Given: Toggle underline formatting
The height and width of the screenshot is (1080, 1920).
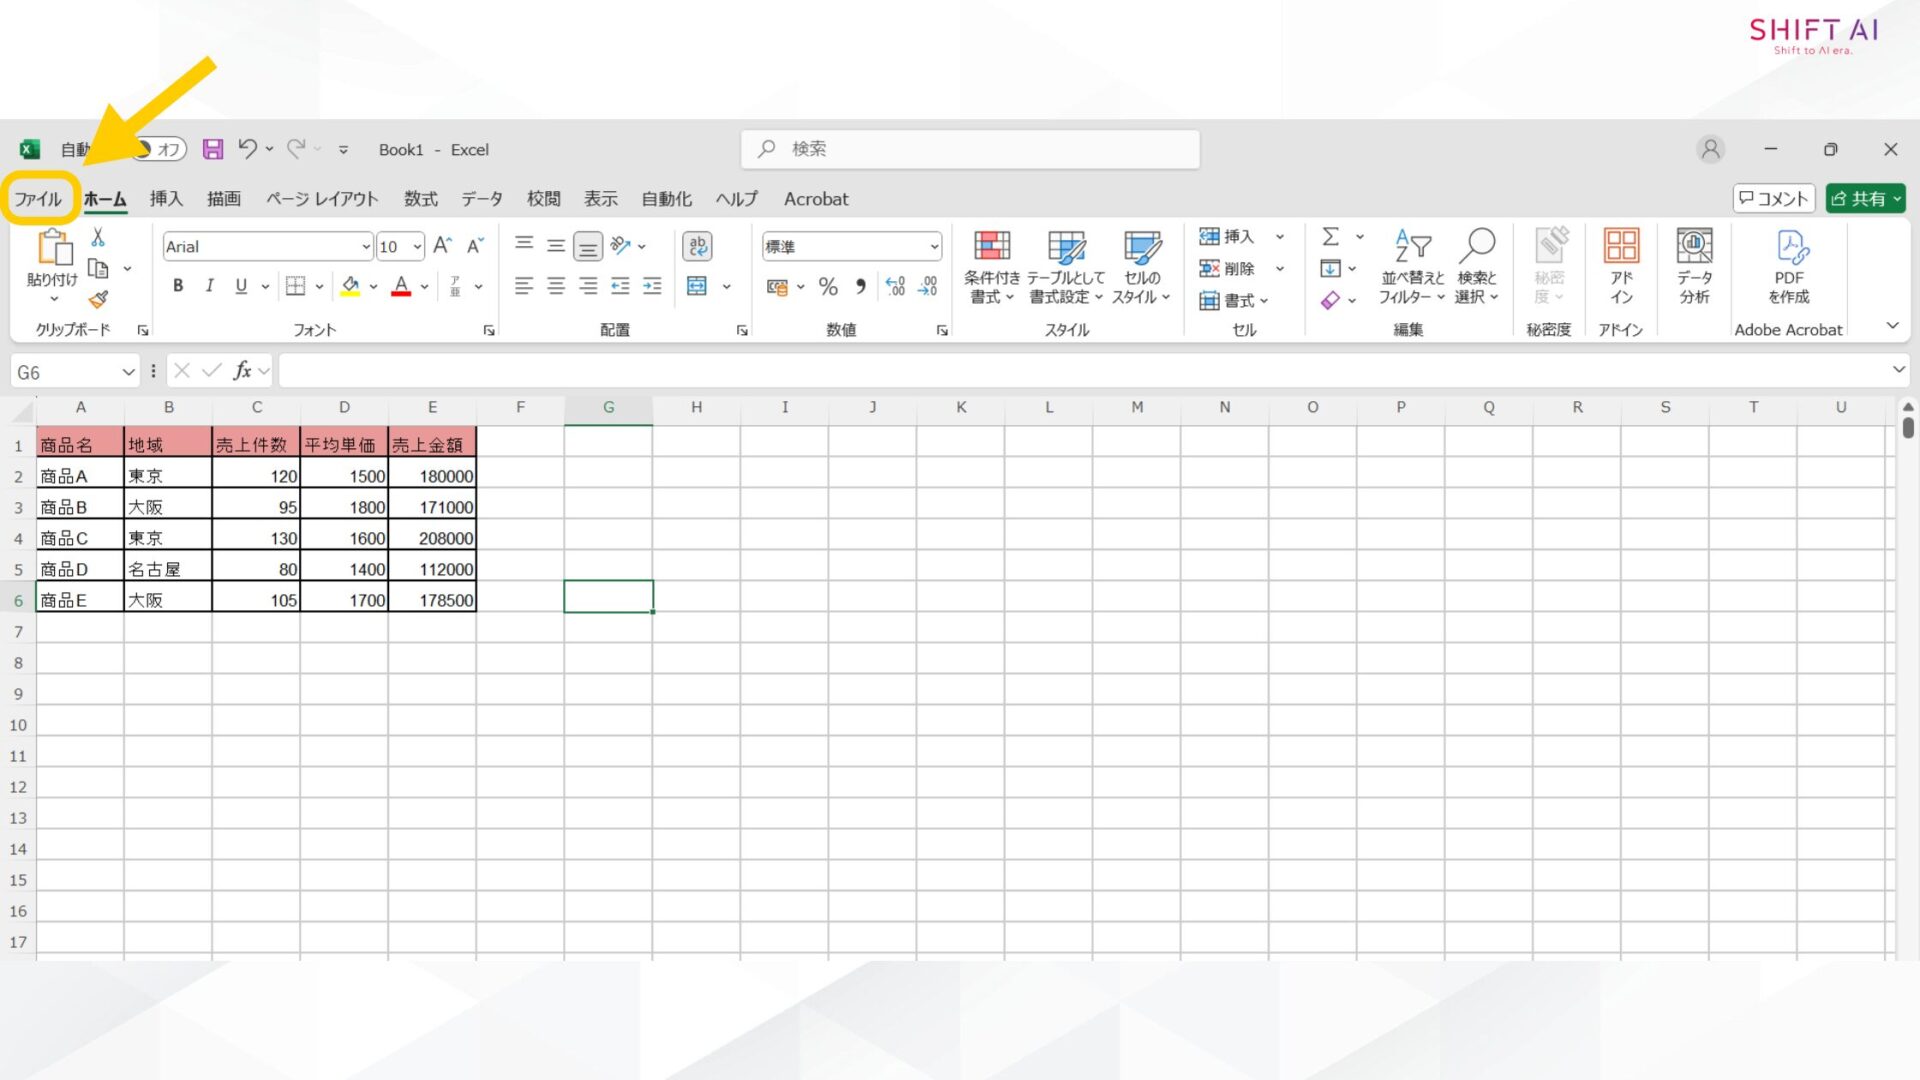Looking at the screenshot, I should point(240,286).
